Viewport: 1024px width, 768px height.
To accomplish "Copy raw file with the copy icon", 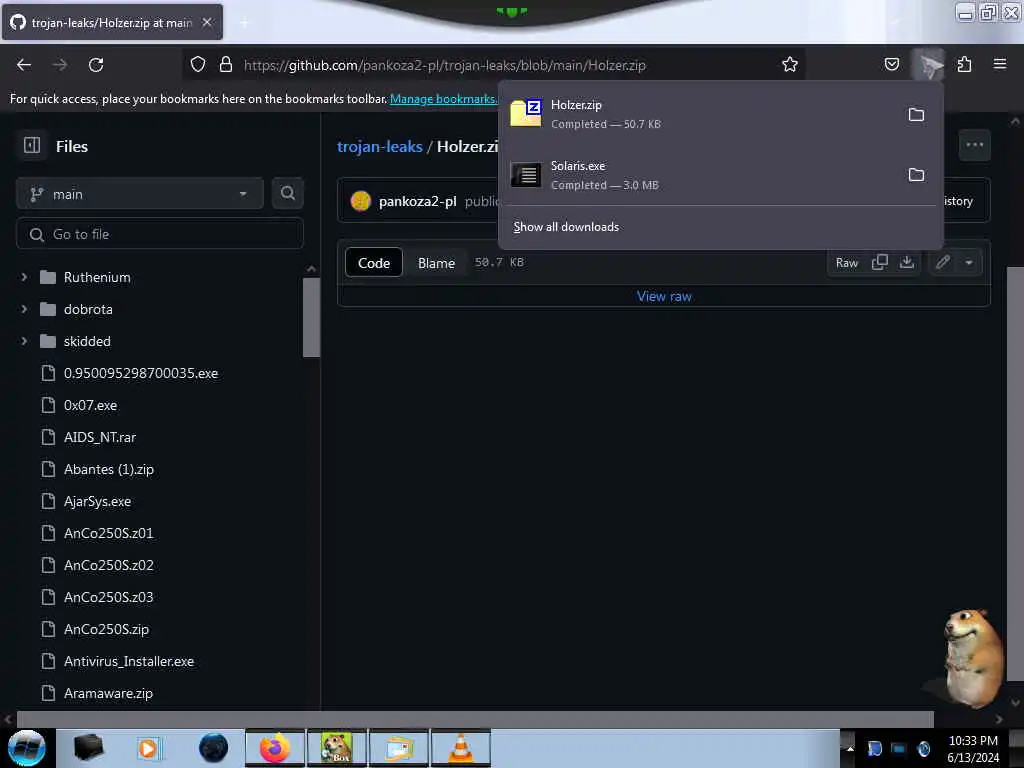I will [x=880, y=262].
